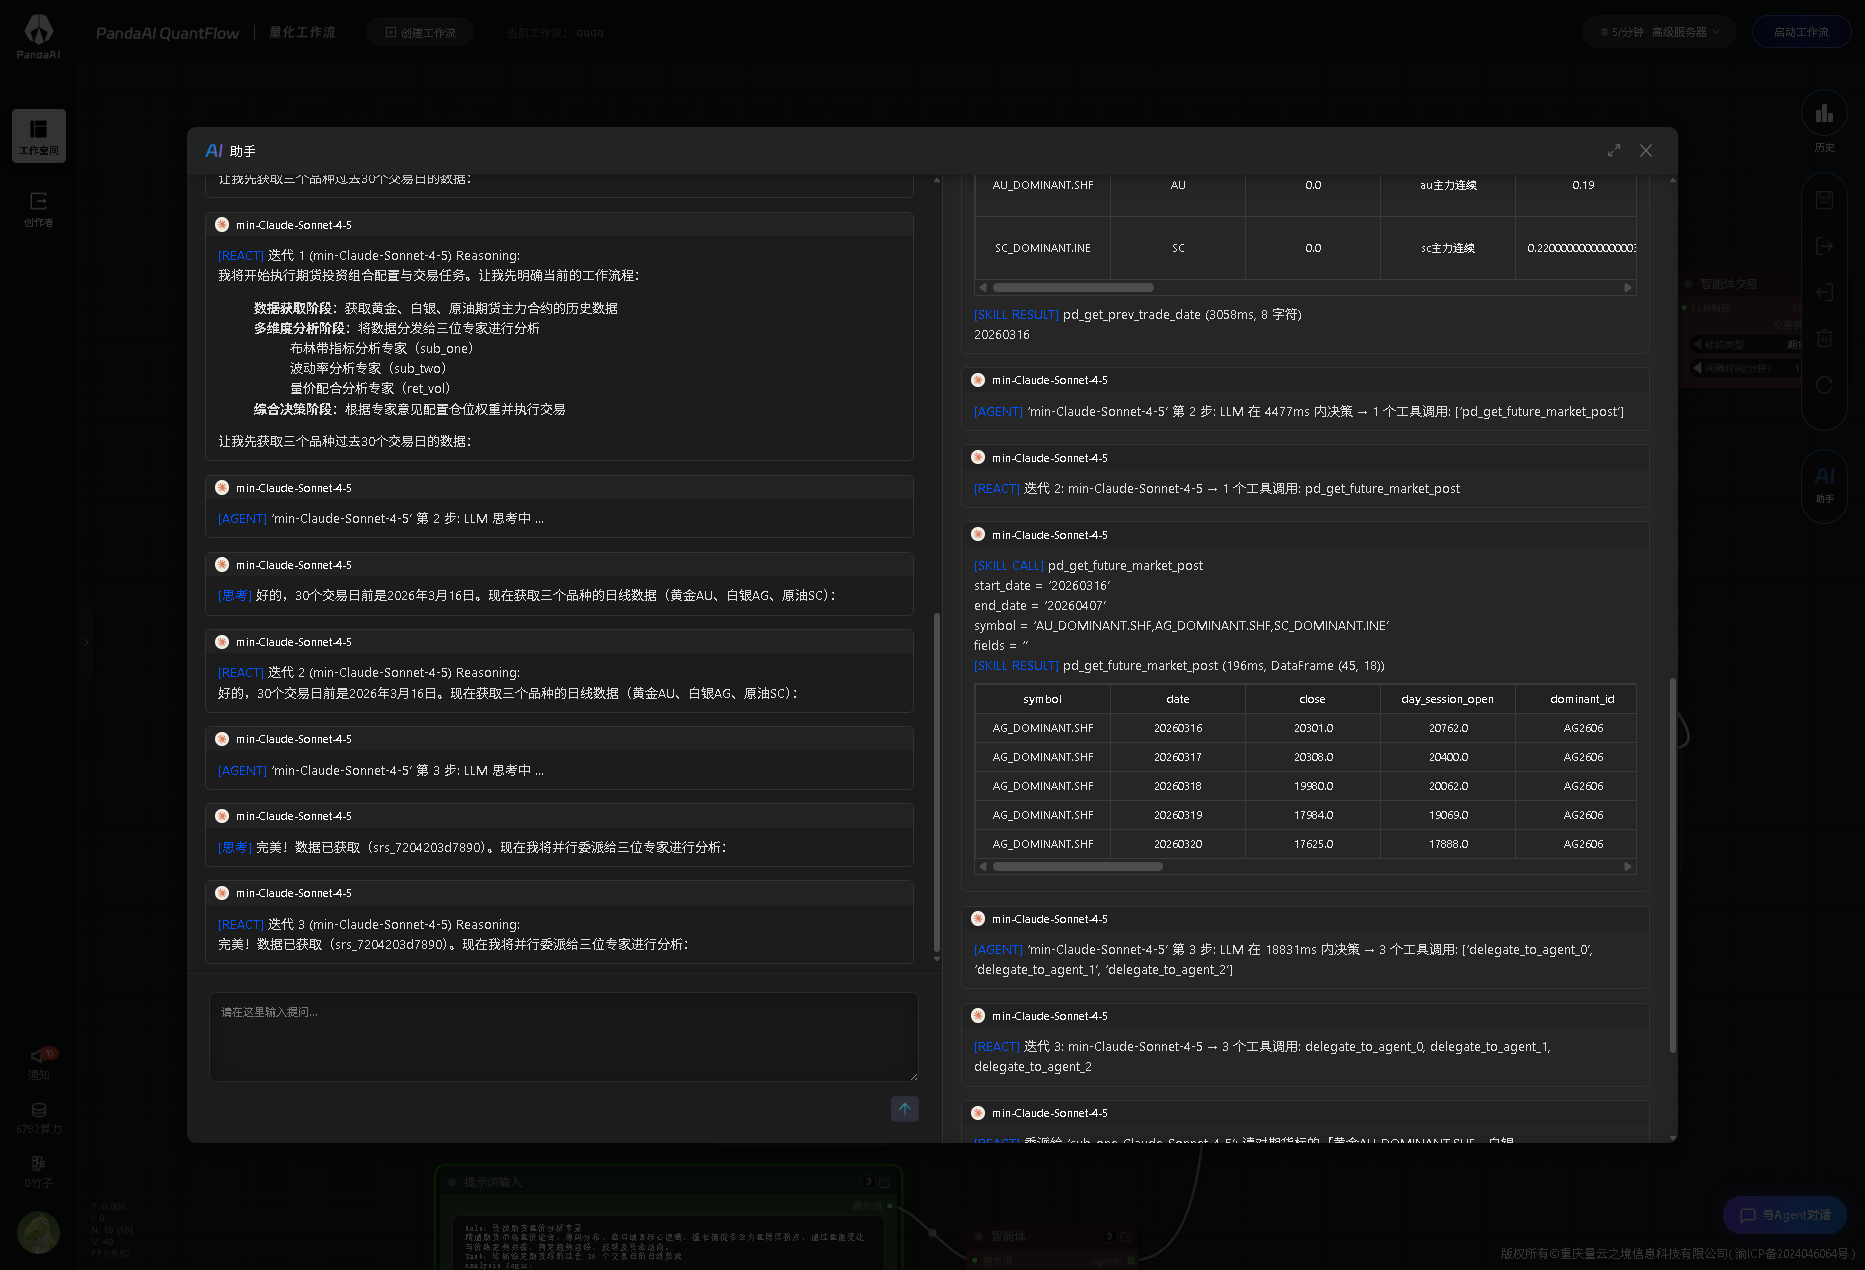Switch to the 创作者 creator tab
This screenshot has width=1865, height=1270.
39,208
